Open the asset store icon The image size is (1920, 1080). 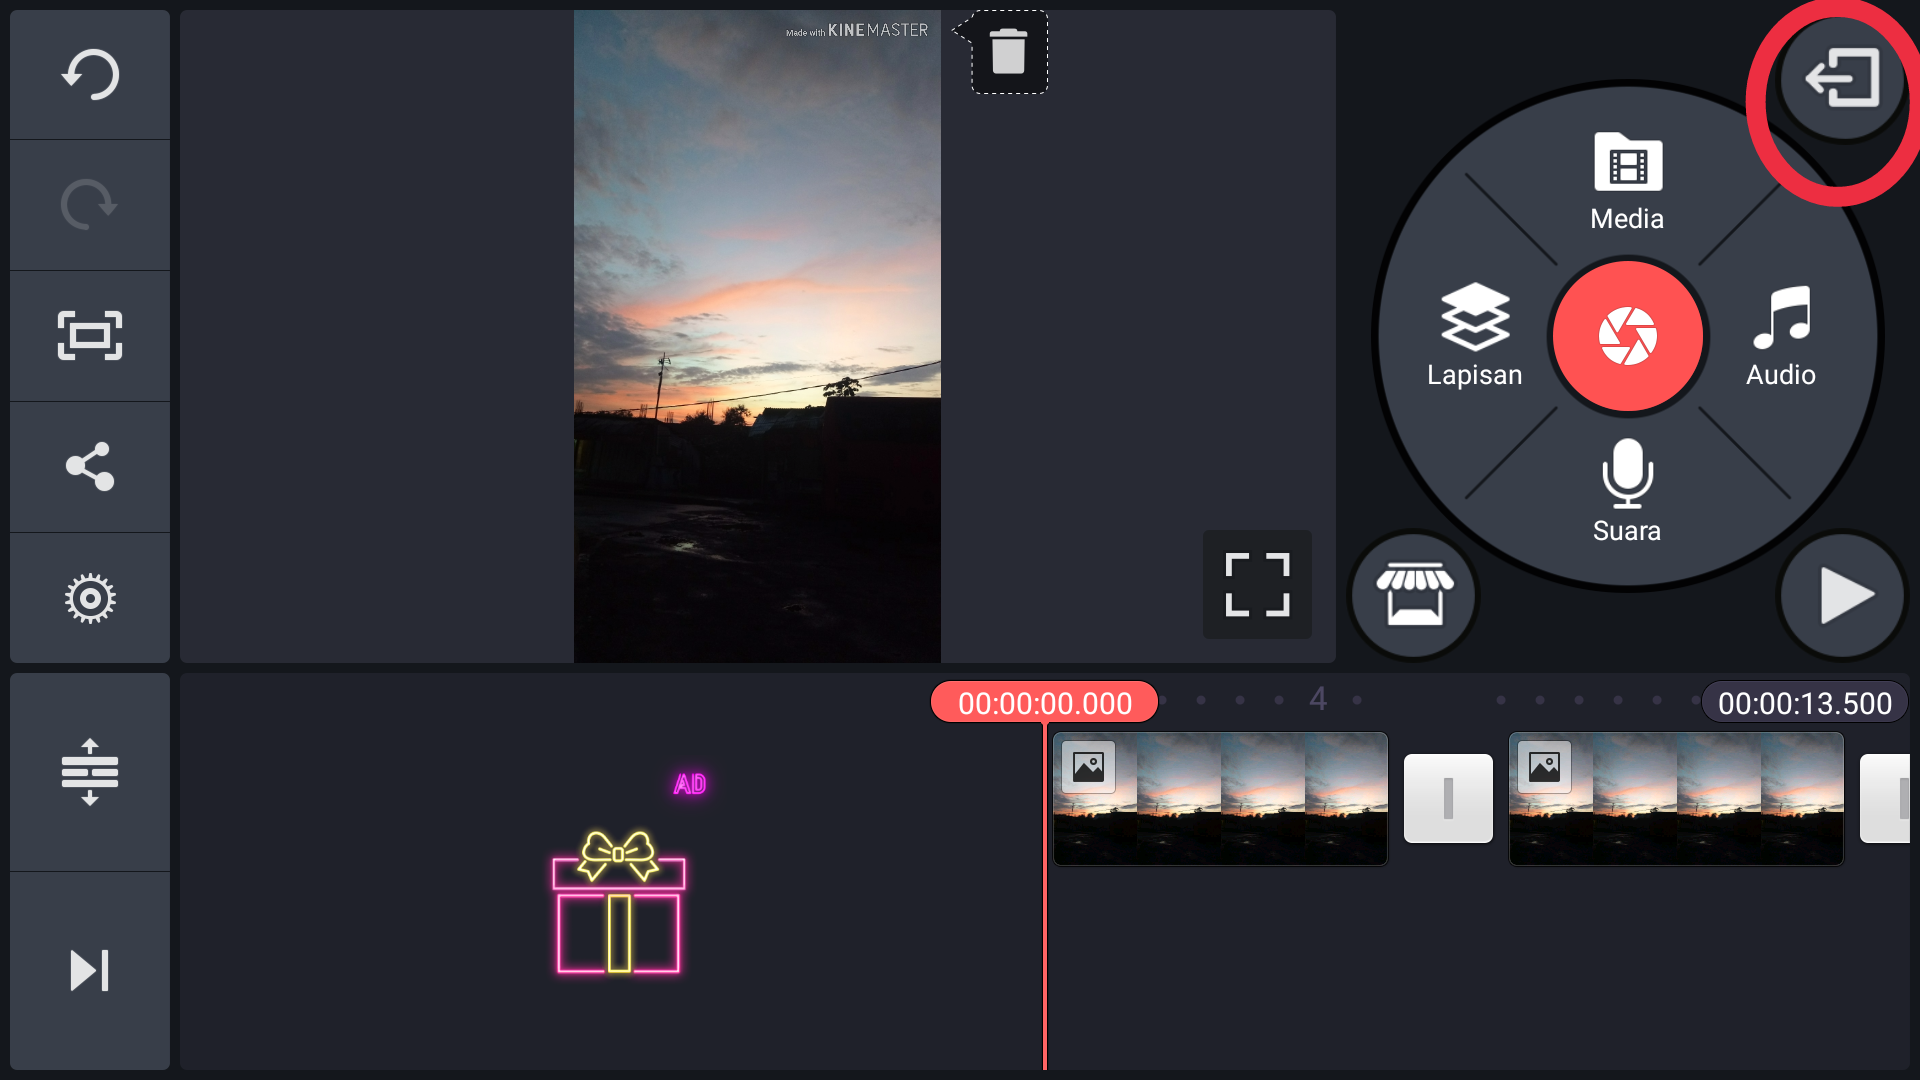click(x=1414, y=595)
